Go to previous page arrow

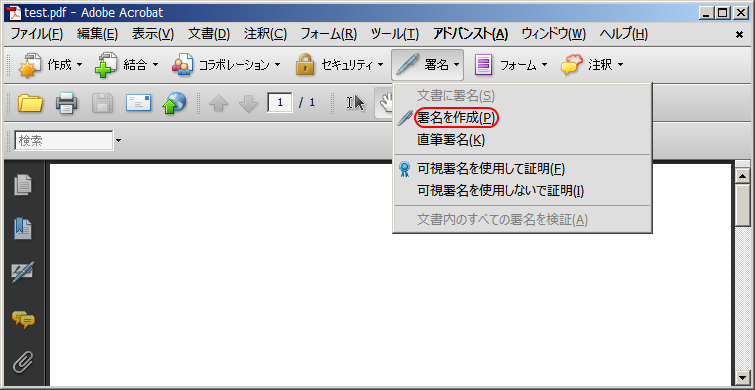coord(218,103)
